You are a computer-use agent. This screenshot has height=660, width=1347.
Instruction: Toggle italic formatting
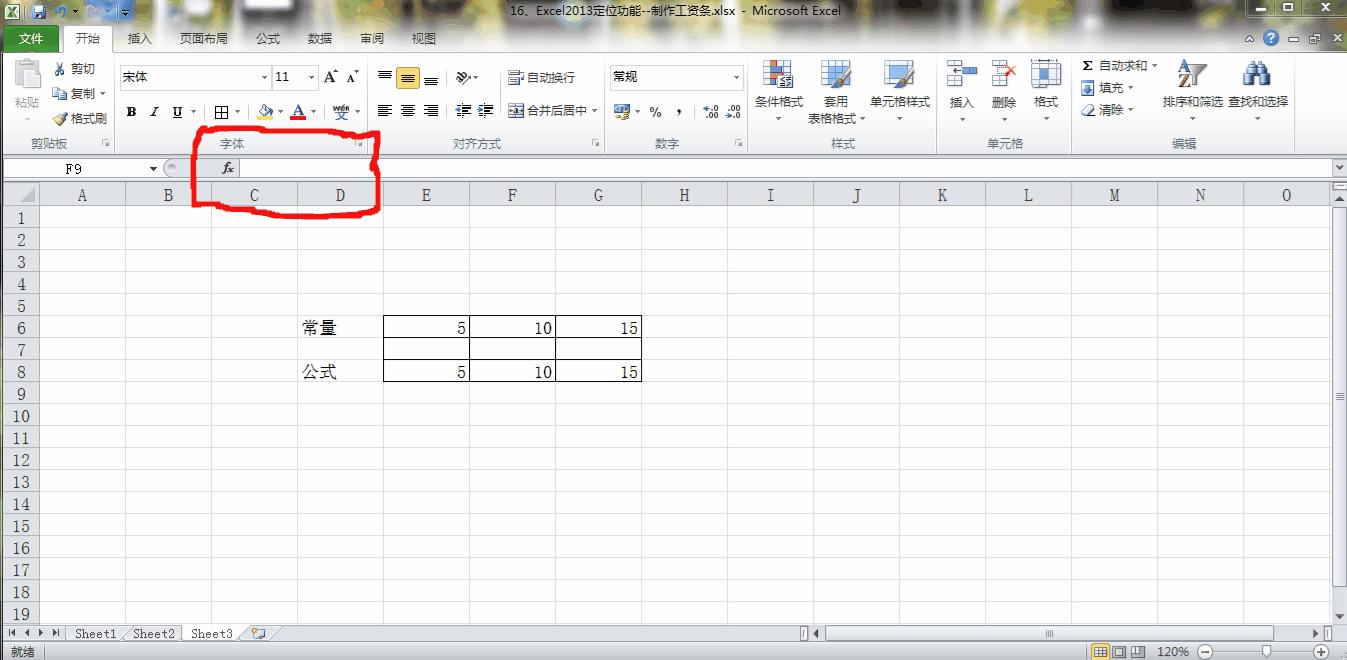coord(154,112)
